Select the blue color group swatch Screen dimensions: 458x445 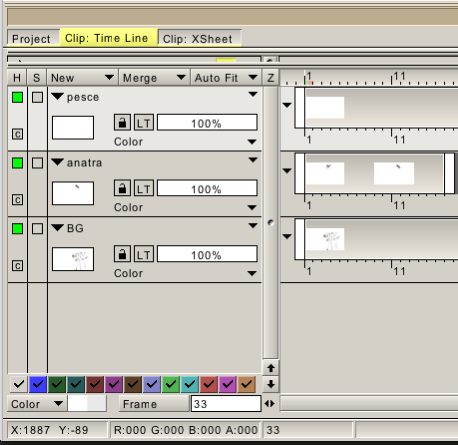(38, 384)
